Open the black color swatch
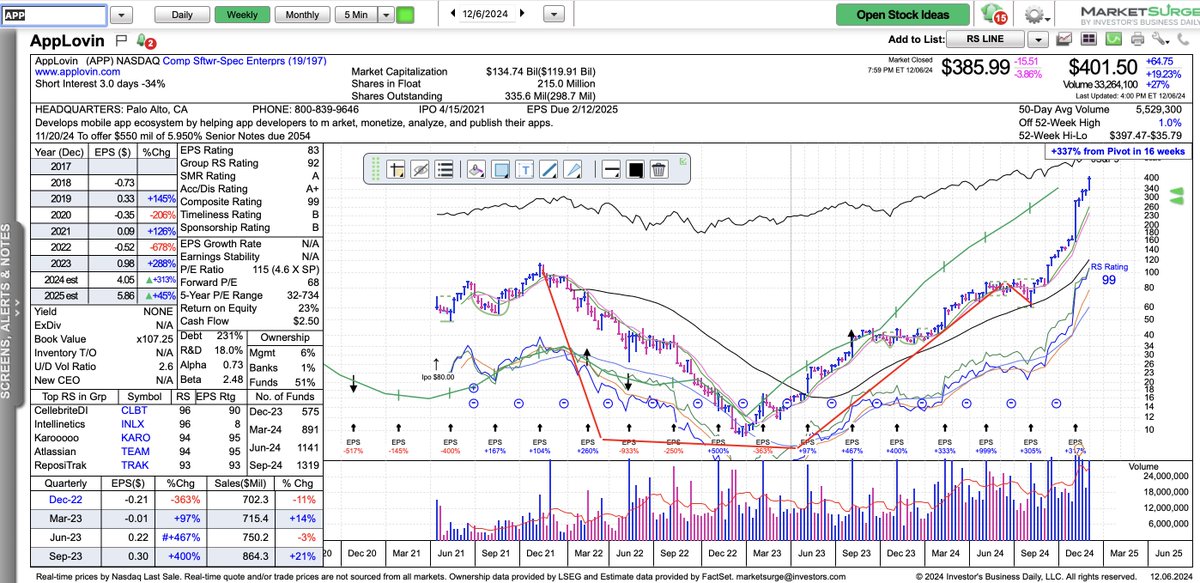Image resolution: width=1200 pixels, height=583 pixels. tap(635, 170)
